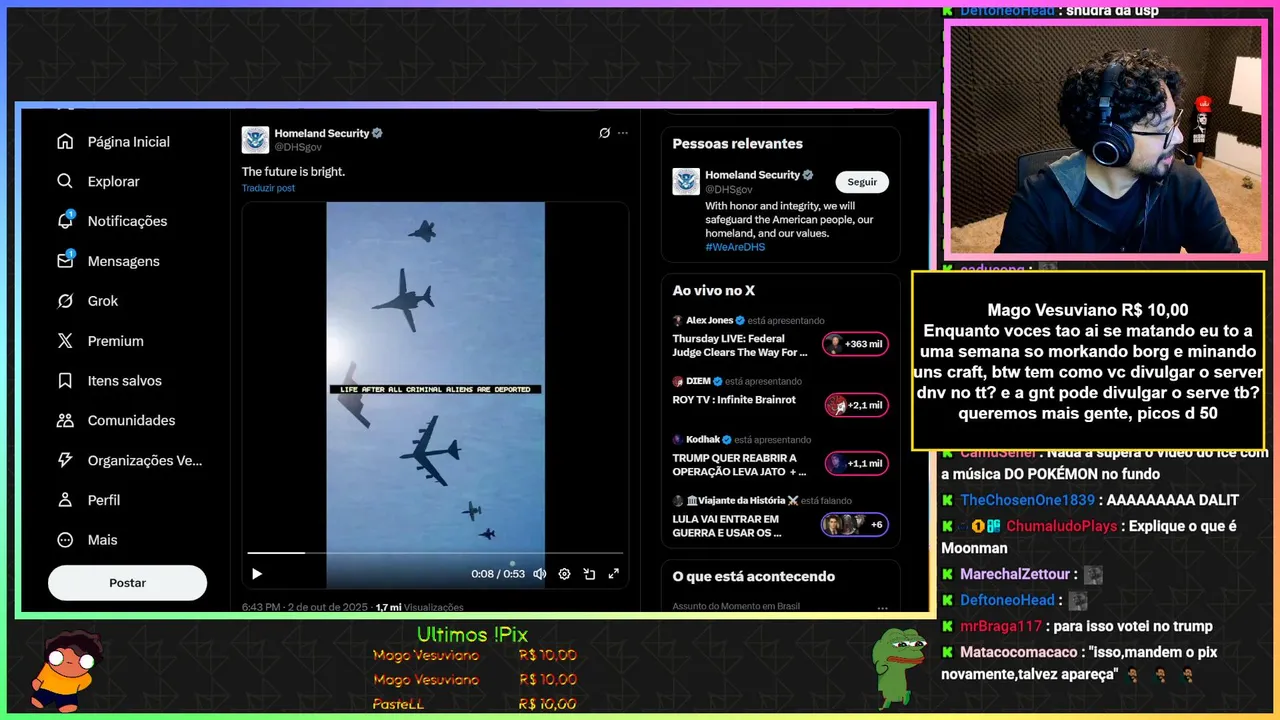Screen dimensions: 1280x720
Task: Click the Traduzir post link
Action: click(268, 188)
